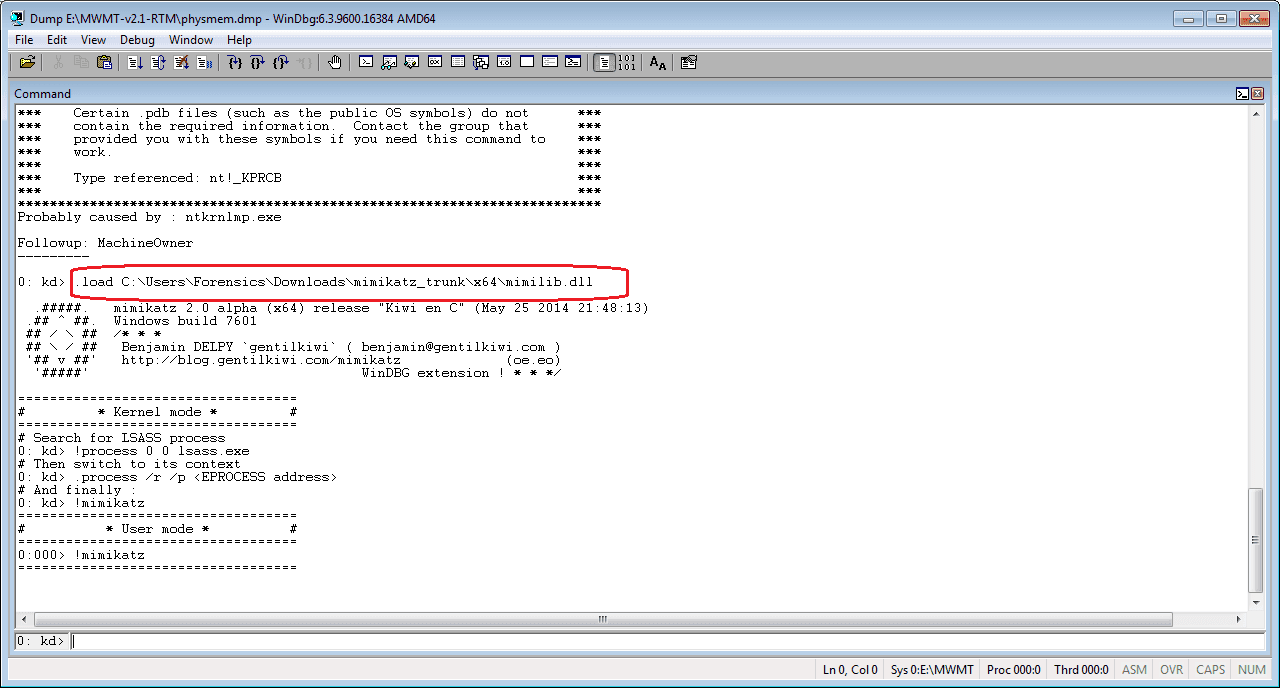The image size is (1280, 688).
Task: Click the Open source file toolbar icon
Action: click(x=27, y=62)
